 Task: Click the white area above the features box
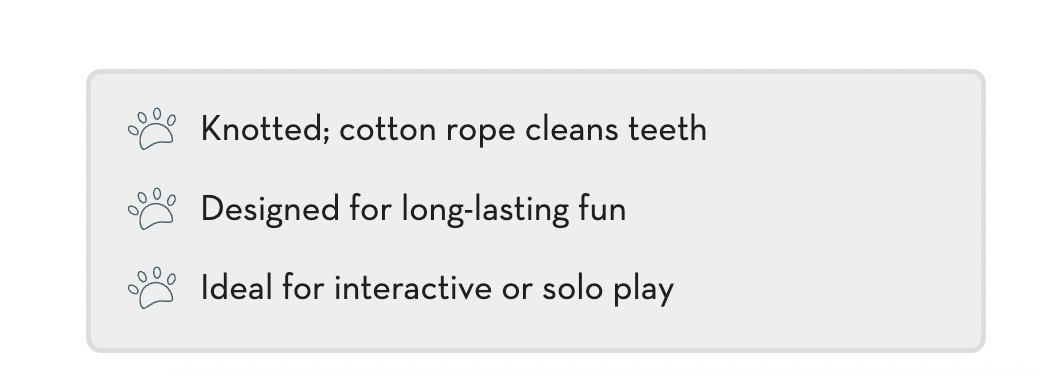tap(520, 33)
